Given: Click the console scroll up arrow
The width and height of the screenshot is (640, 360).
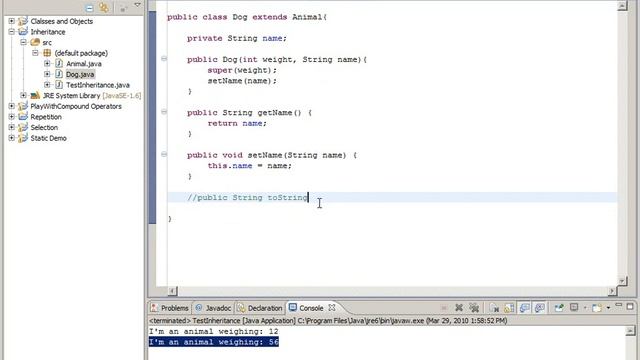Looking at the screenshot, I should pos(631,331).
